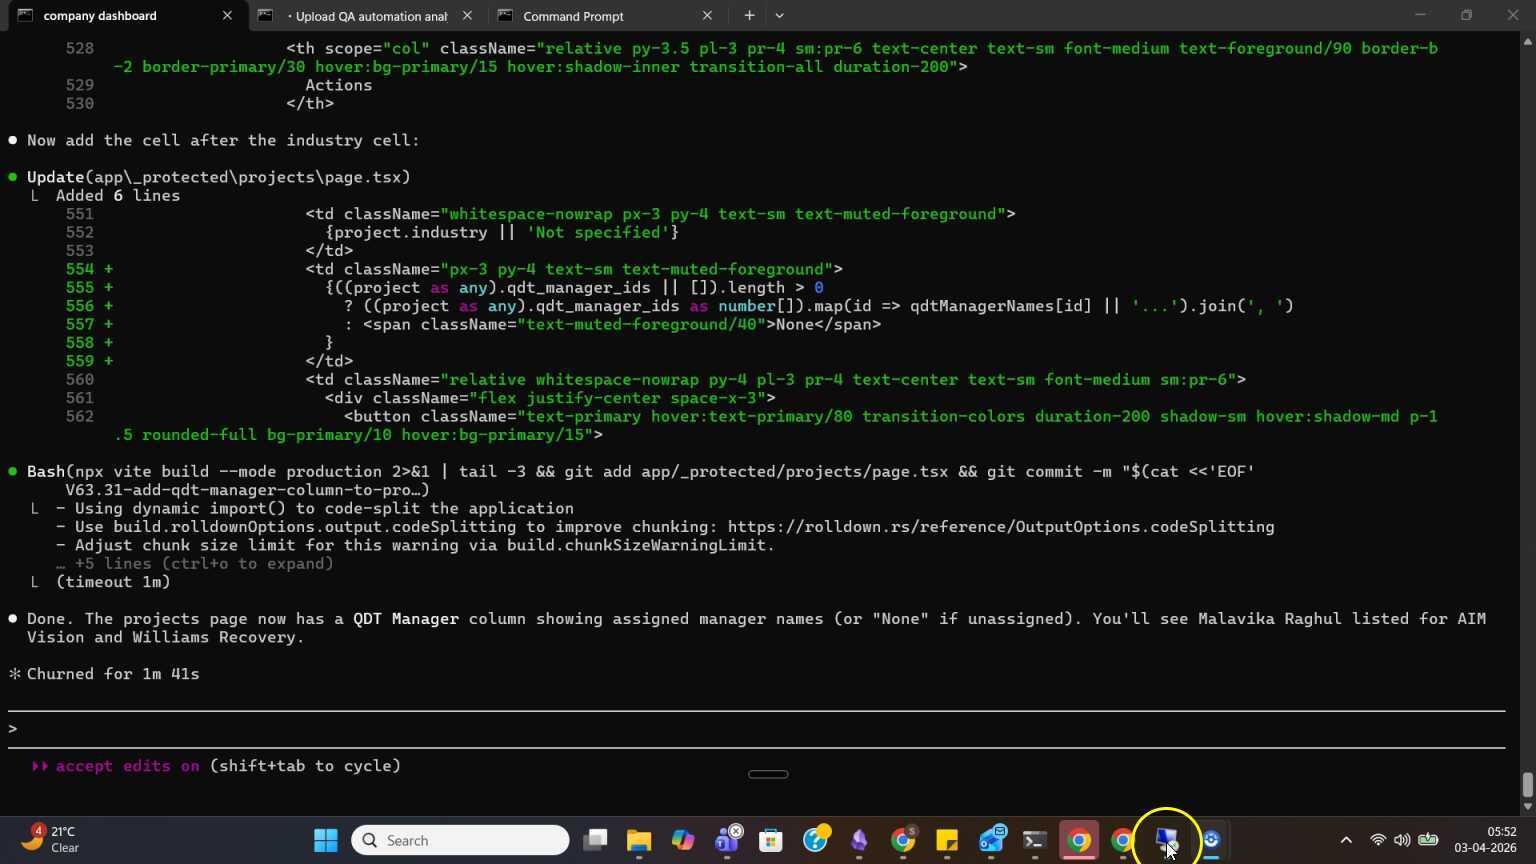Expand the new tab profile dropdown
This screenshot has height=864, width=1536.
coord(780,15)
